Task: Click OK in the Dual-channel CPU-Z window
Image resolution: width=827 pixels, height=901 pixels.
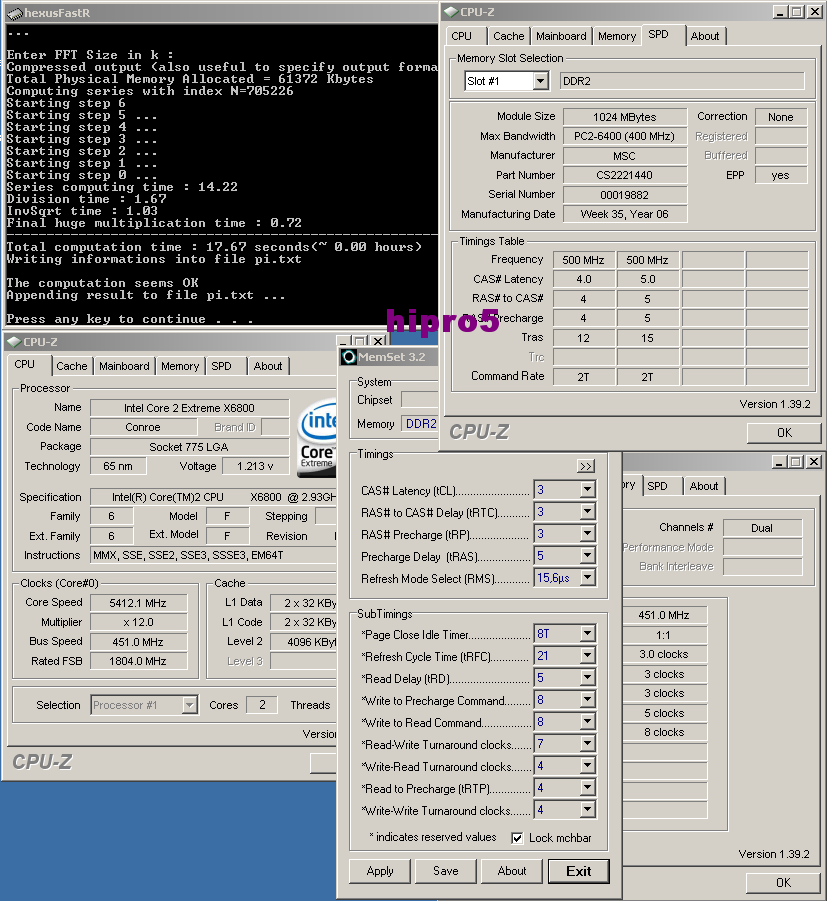Action: pyautogui.click(x=783, y=883)
